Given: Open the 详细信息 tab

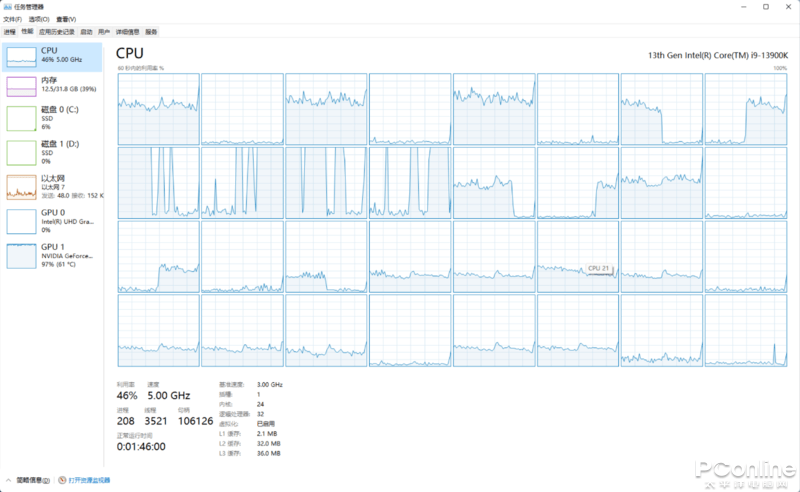Looking at the screenshot, I should click(128, 32).
